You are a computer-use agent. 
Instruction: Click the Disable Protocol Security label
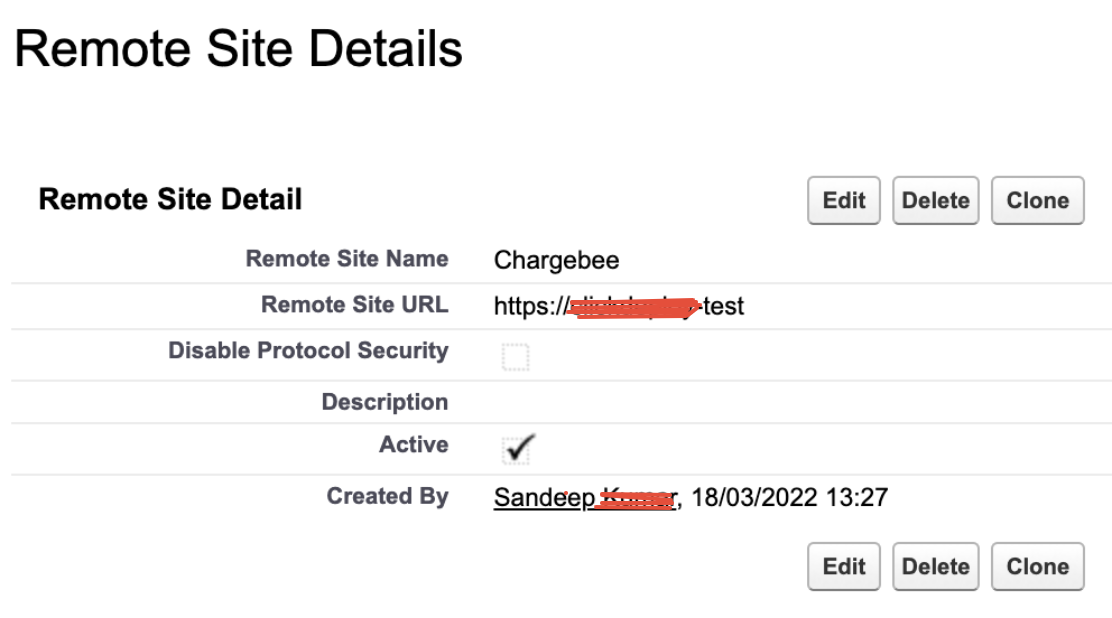click(308, 351)
